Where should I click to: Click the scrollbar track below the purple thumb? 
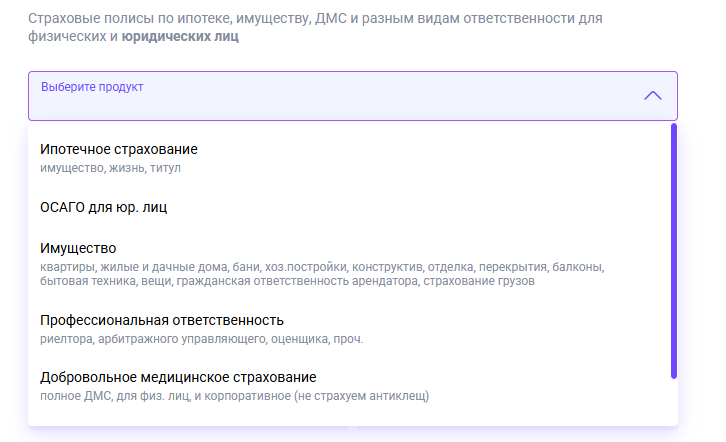pyautogui.click(x=674, y=402)
